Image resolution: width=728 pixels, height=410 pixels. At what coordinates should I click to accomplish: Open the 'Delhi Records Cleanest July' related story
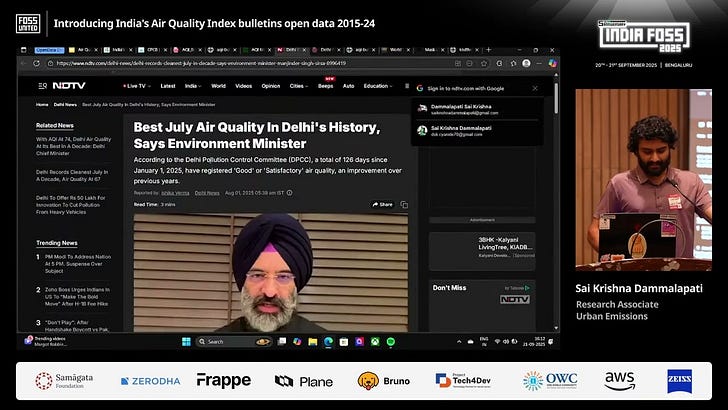coord(72,176)
